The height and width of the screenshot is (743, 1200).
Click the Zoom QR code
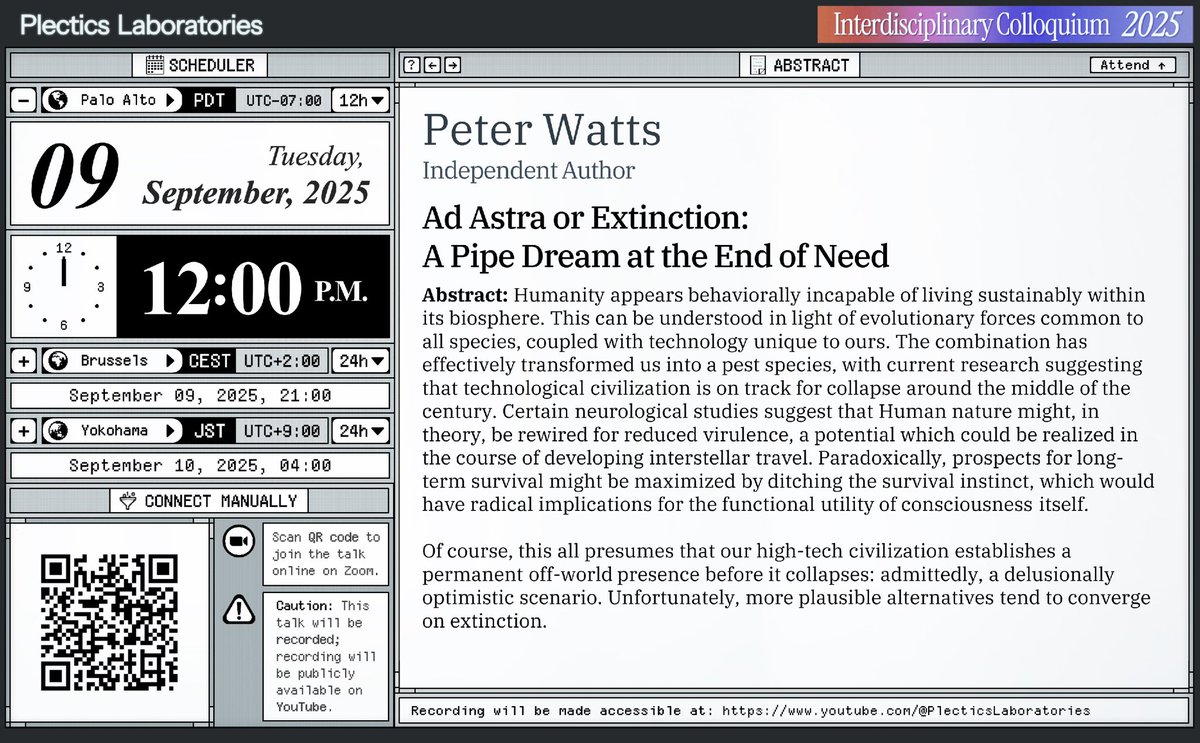110,621
